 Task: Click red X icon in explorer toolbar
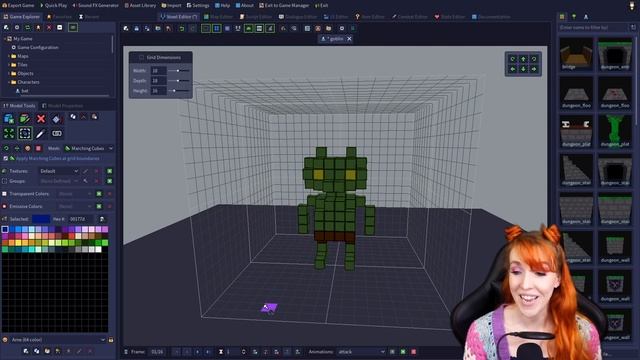point(49,27)
